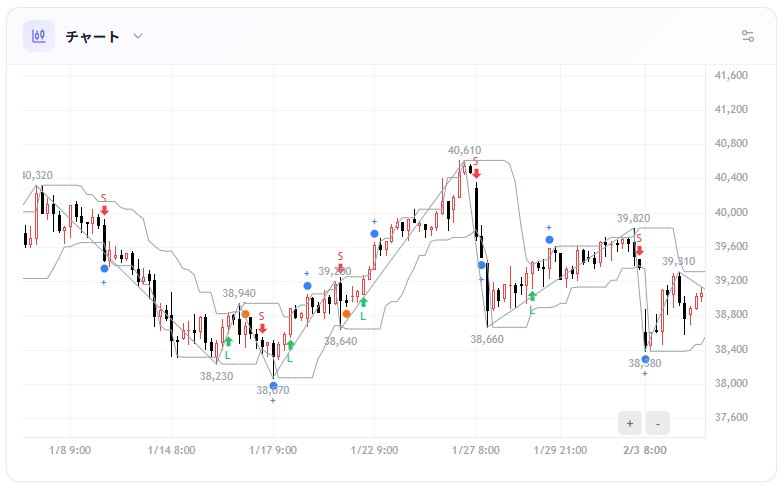Screen dimensions: 784x488
Task: Click the orange dot above the 38,640 label
Action: coord(346,314)
